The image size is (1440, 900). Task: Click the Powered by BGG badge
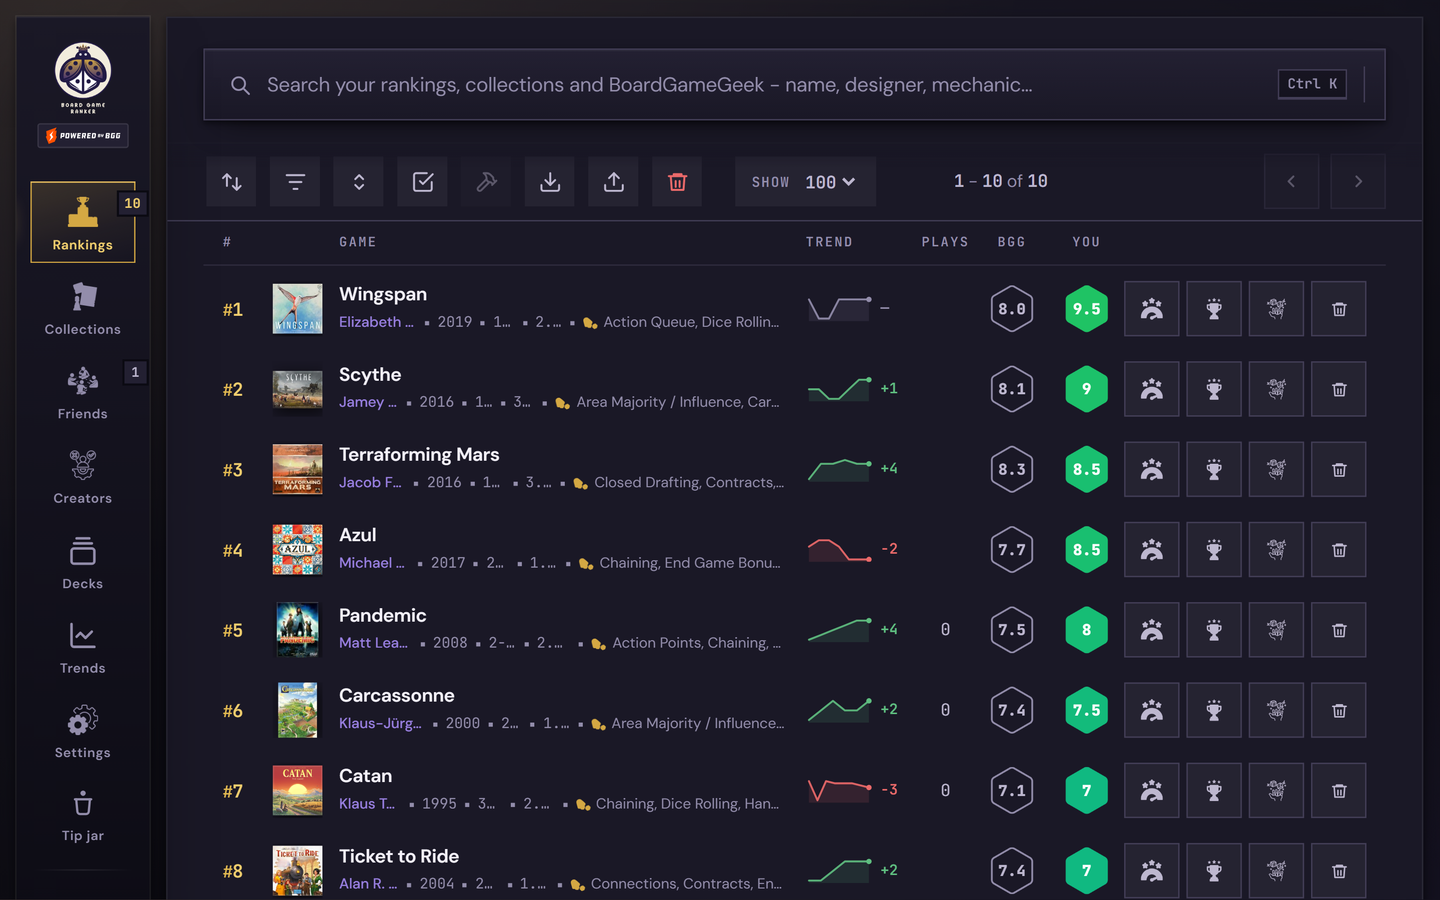83,135
